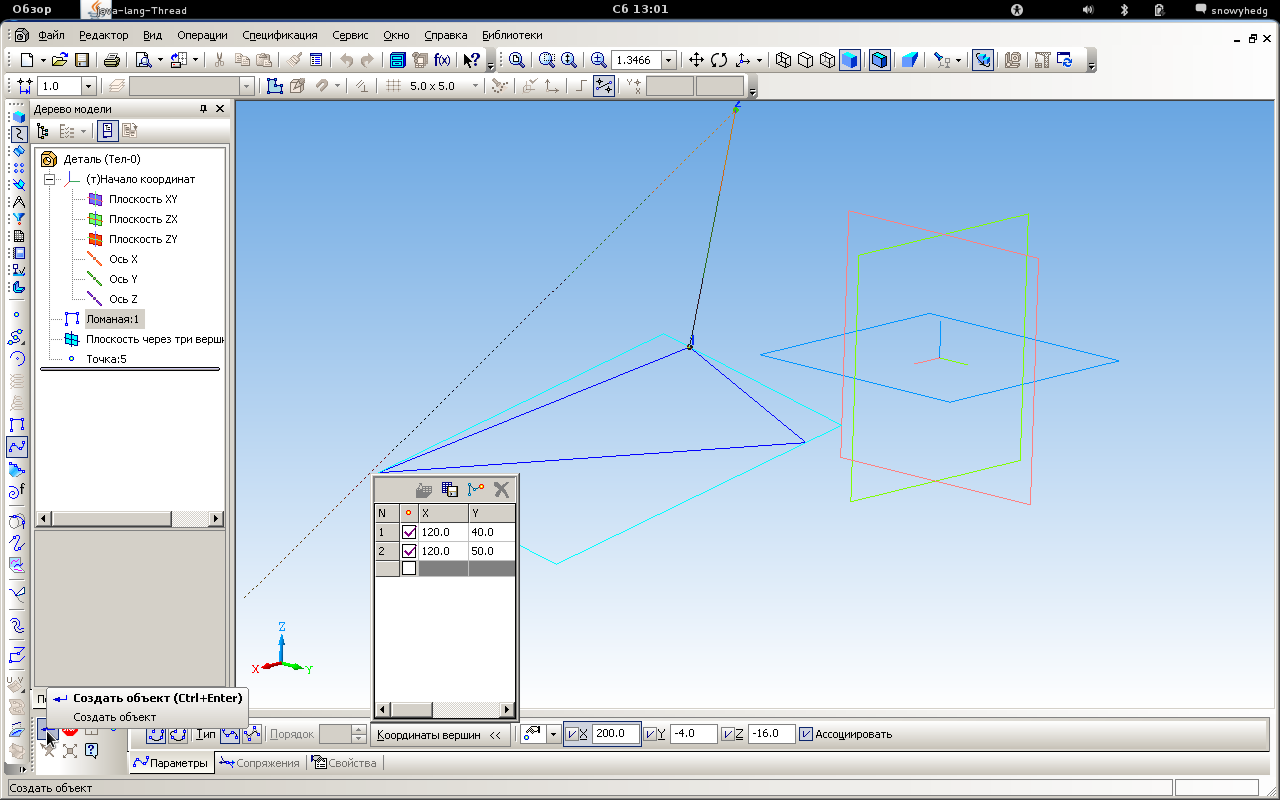Select the polyline tool in left toolbar
Screen dimensions: 1280x800
tap(17, 425)
